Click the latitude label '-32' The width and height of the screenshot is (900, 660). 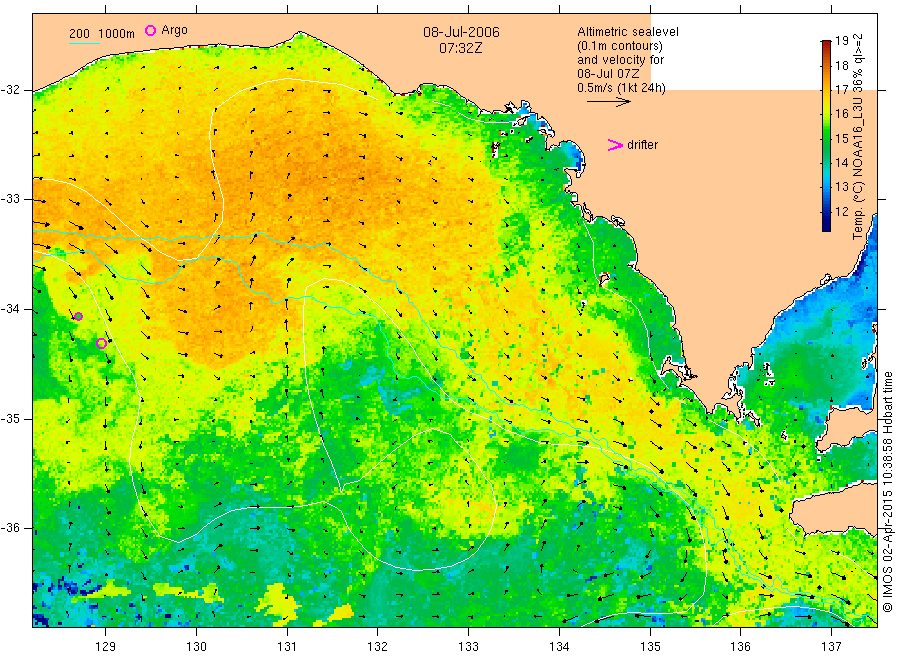pyautogui.click(x=10, y=90)
